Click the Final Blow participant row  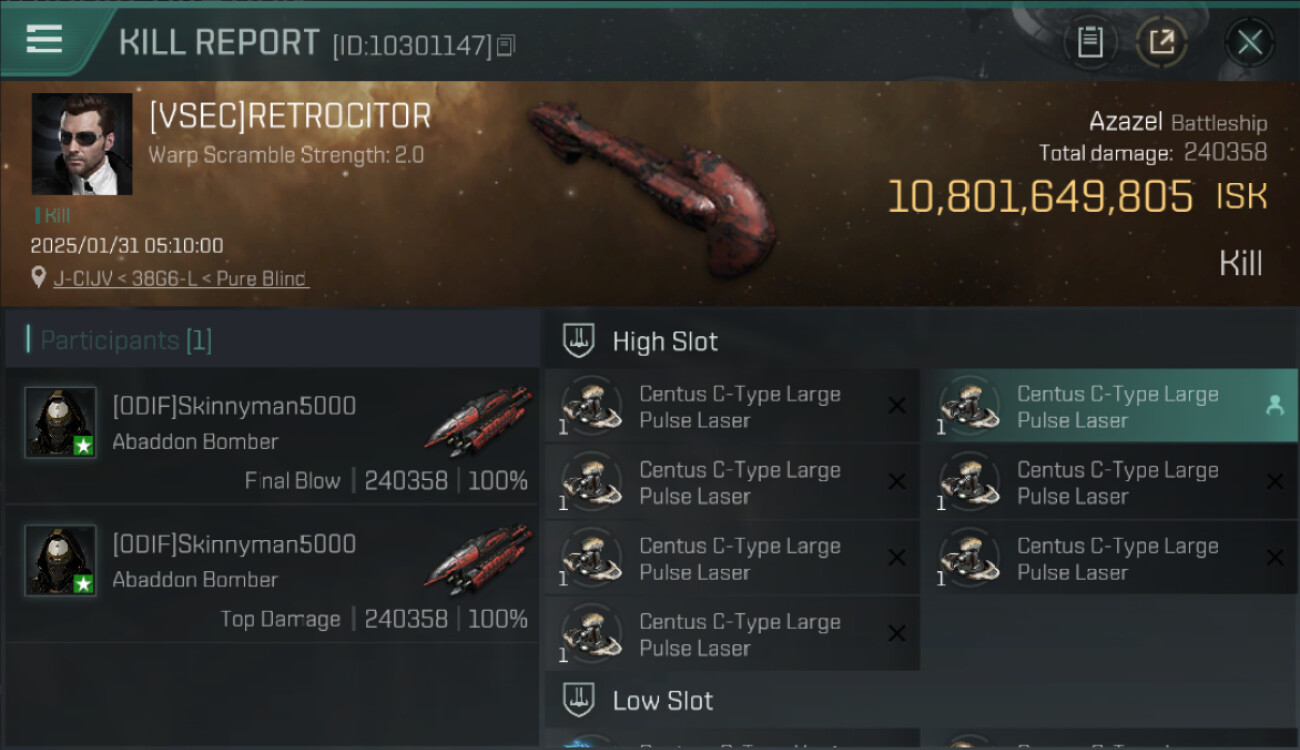point(272,436)
